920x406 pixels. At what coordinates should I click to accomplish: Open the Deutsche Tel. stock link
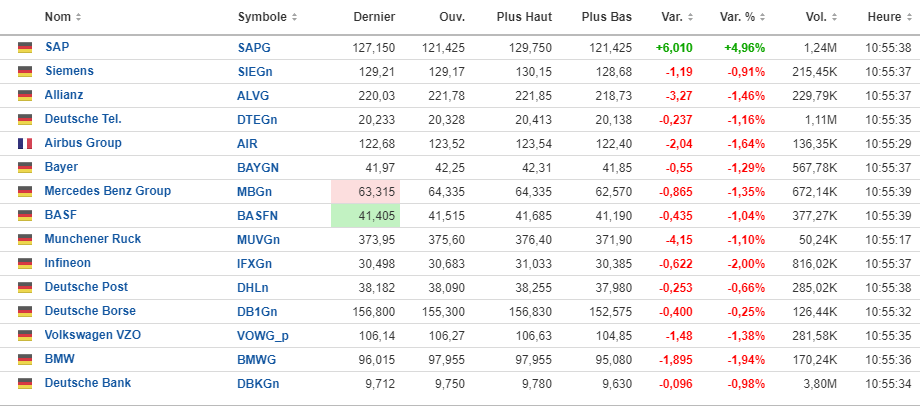pos(83,119)
